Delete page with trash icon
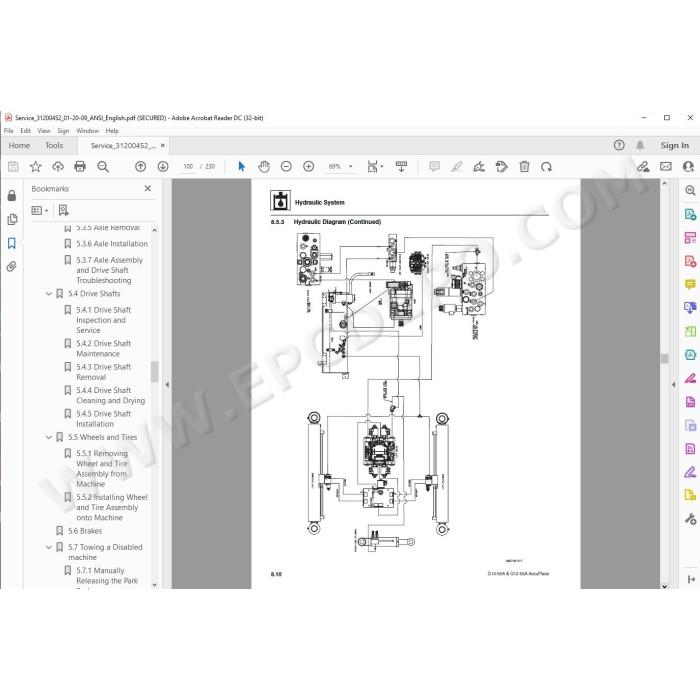Screen dimensions: 700x700 (x=524, y=167)
